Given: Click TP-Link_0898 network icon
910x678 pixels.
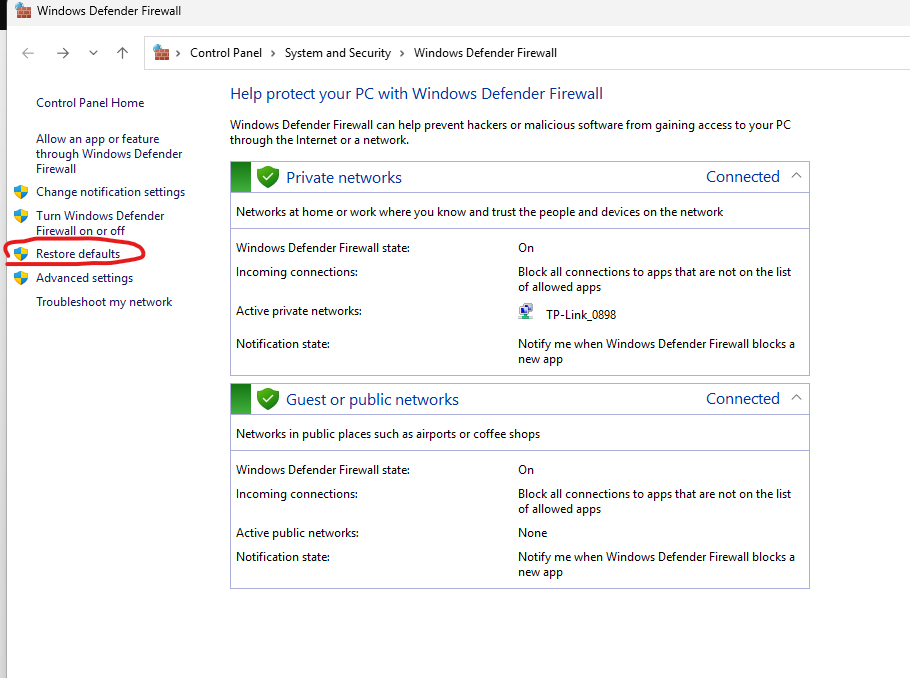Looking at the screenshot, I should tap(526, 312).
